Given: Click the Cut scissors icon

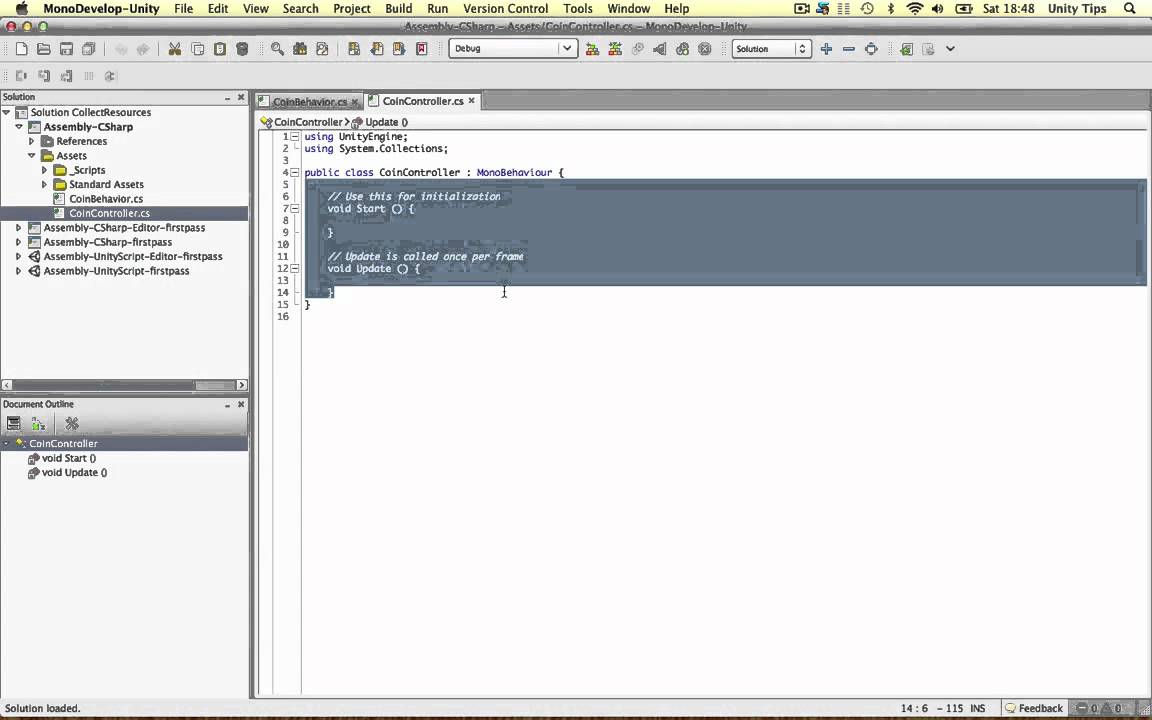Looking at the screenshot, I should coord(175,48).
